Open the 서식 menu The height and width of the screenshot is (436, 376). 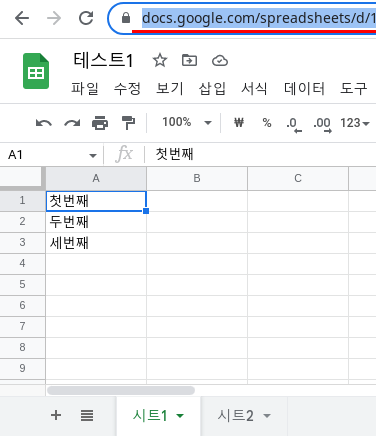tap(254, 89)
